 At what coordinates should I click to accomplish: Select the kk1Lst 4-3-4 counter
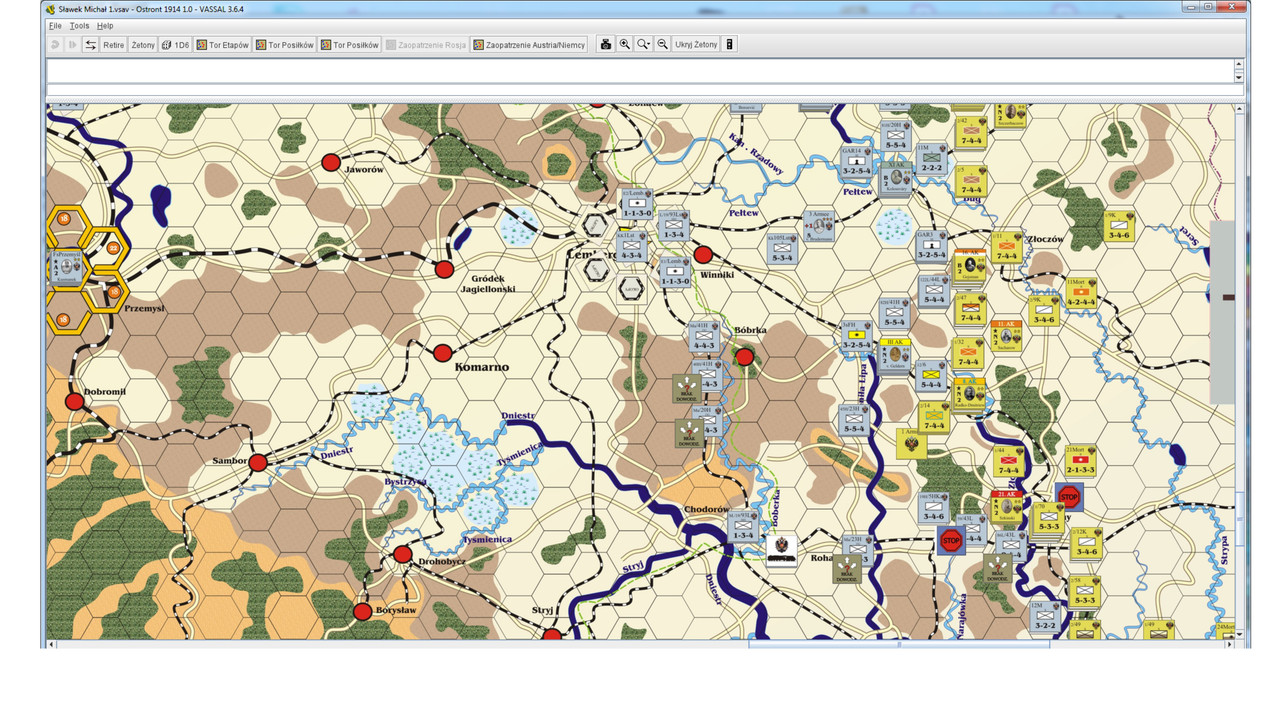(x=631, y=247)
